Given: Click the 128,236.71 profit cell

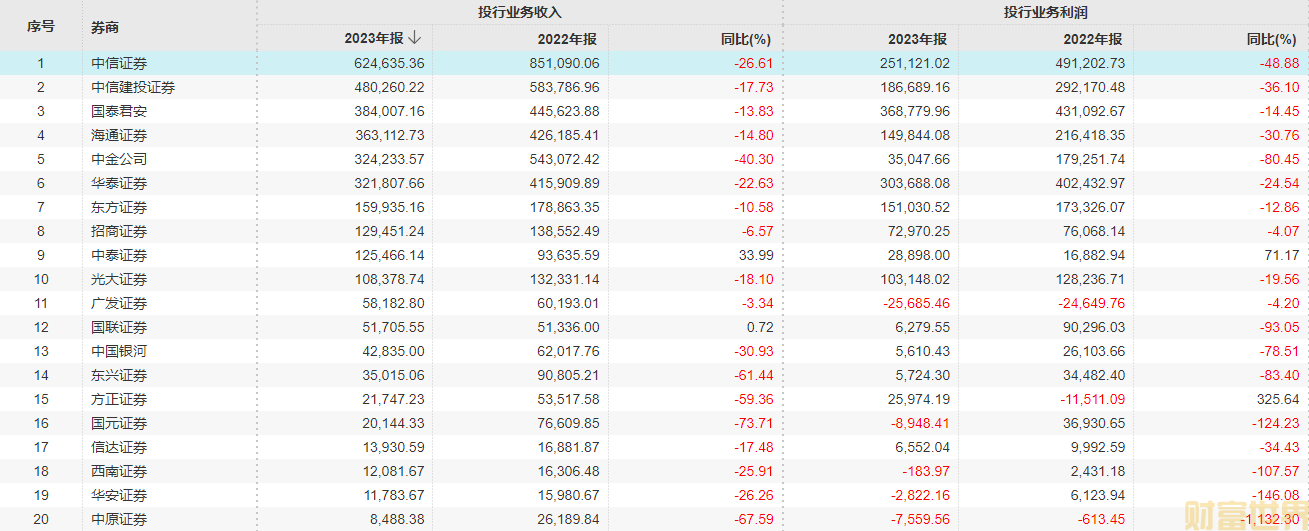Looking at the screenshot, I should [1089, 279].
